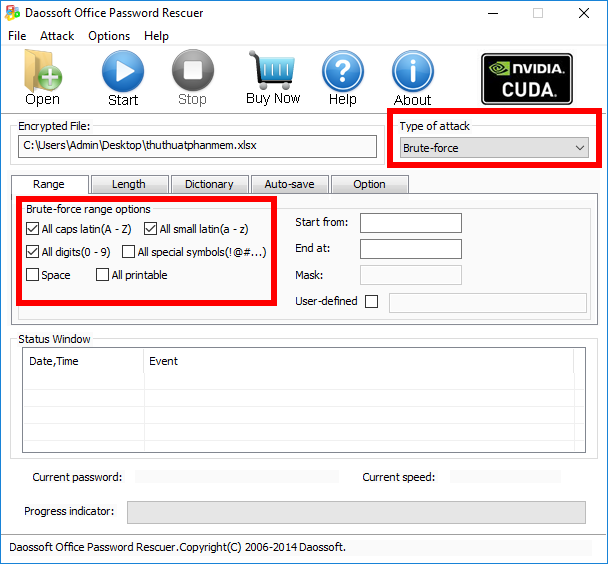Screen dimensions: 608x564
Task: Click the Mask input field
Action: coord(411,275)
